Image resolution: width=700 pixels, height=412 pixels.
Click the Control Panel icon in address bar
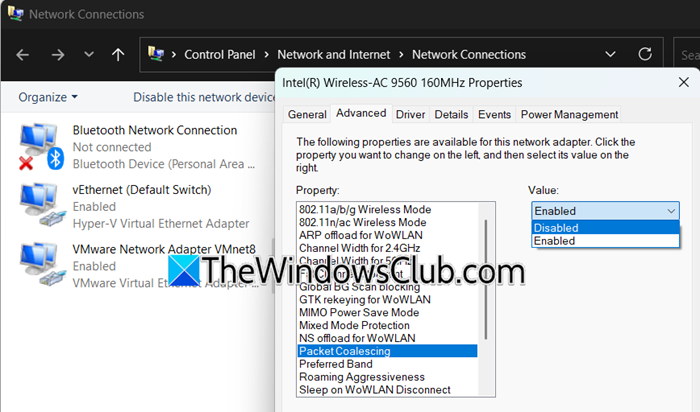pos(158,55)
